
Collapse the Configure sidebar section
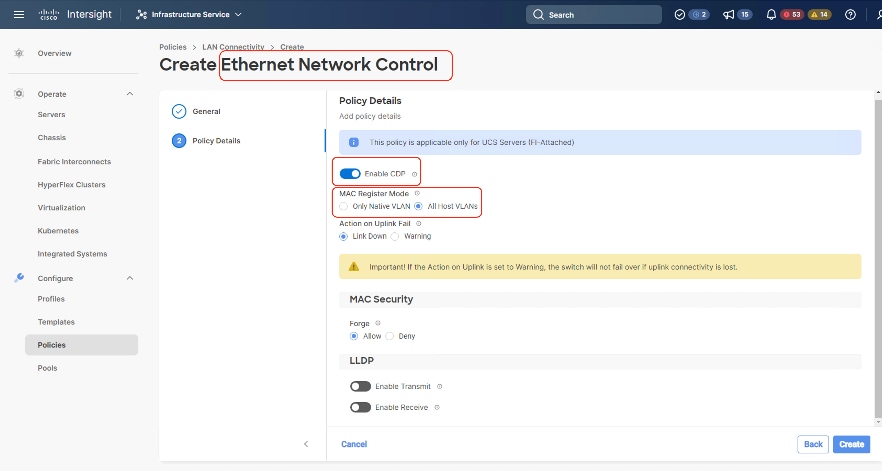[x=130, y=278]
